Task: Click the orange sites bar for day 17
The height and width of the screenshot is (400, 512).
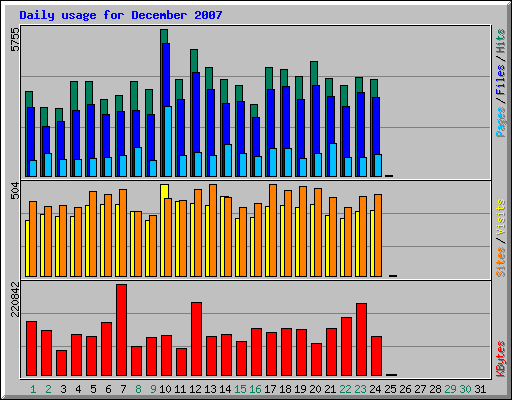Action: coord(273,230)
